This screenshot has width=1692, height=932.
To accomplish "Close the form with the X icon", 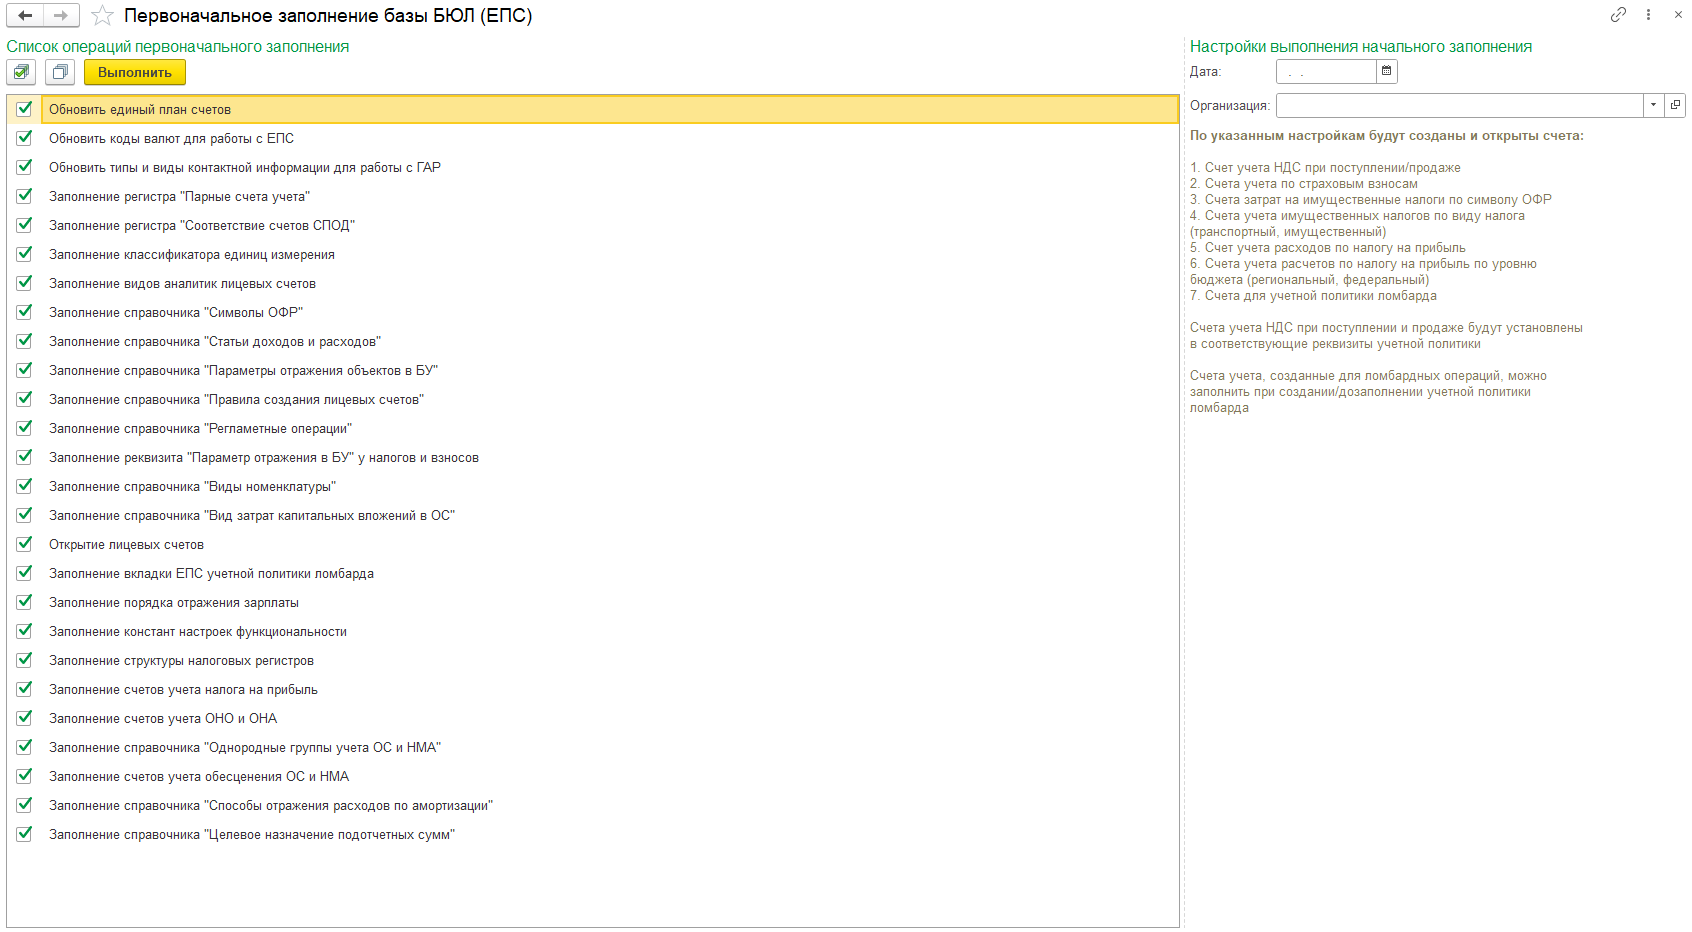I will [x=1678, y=15].
